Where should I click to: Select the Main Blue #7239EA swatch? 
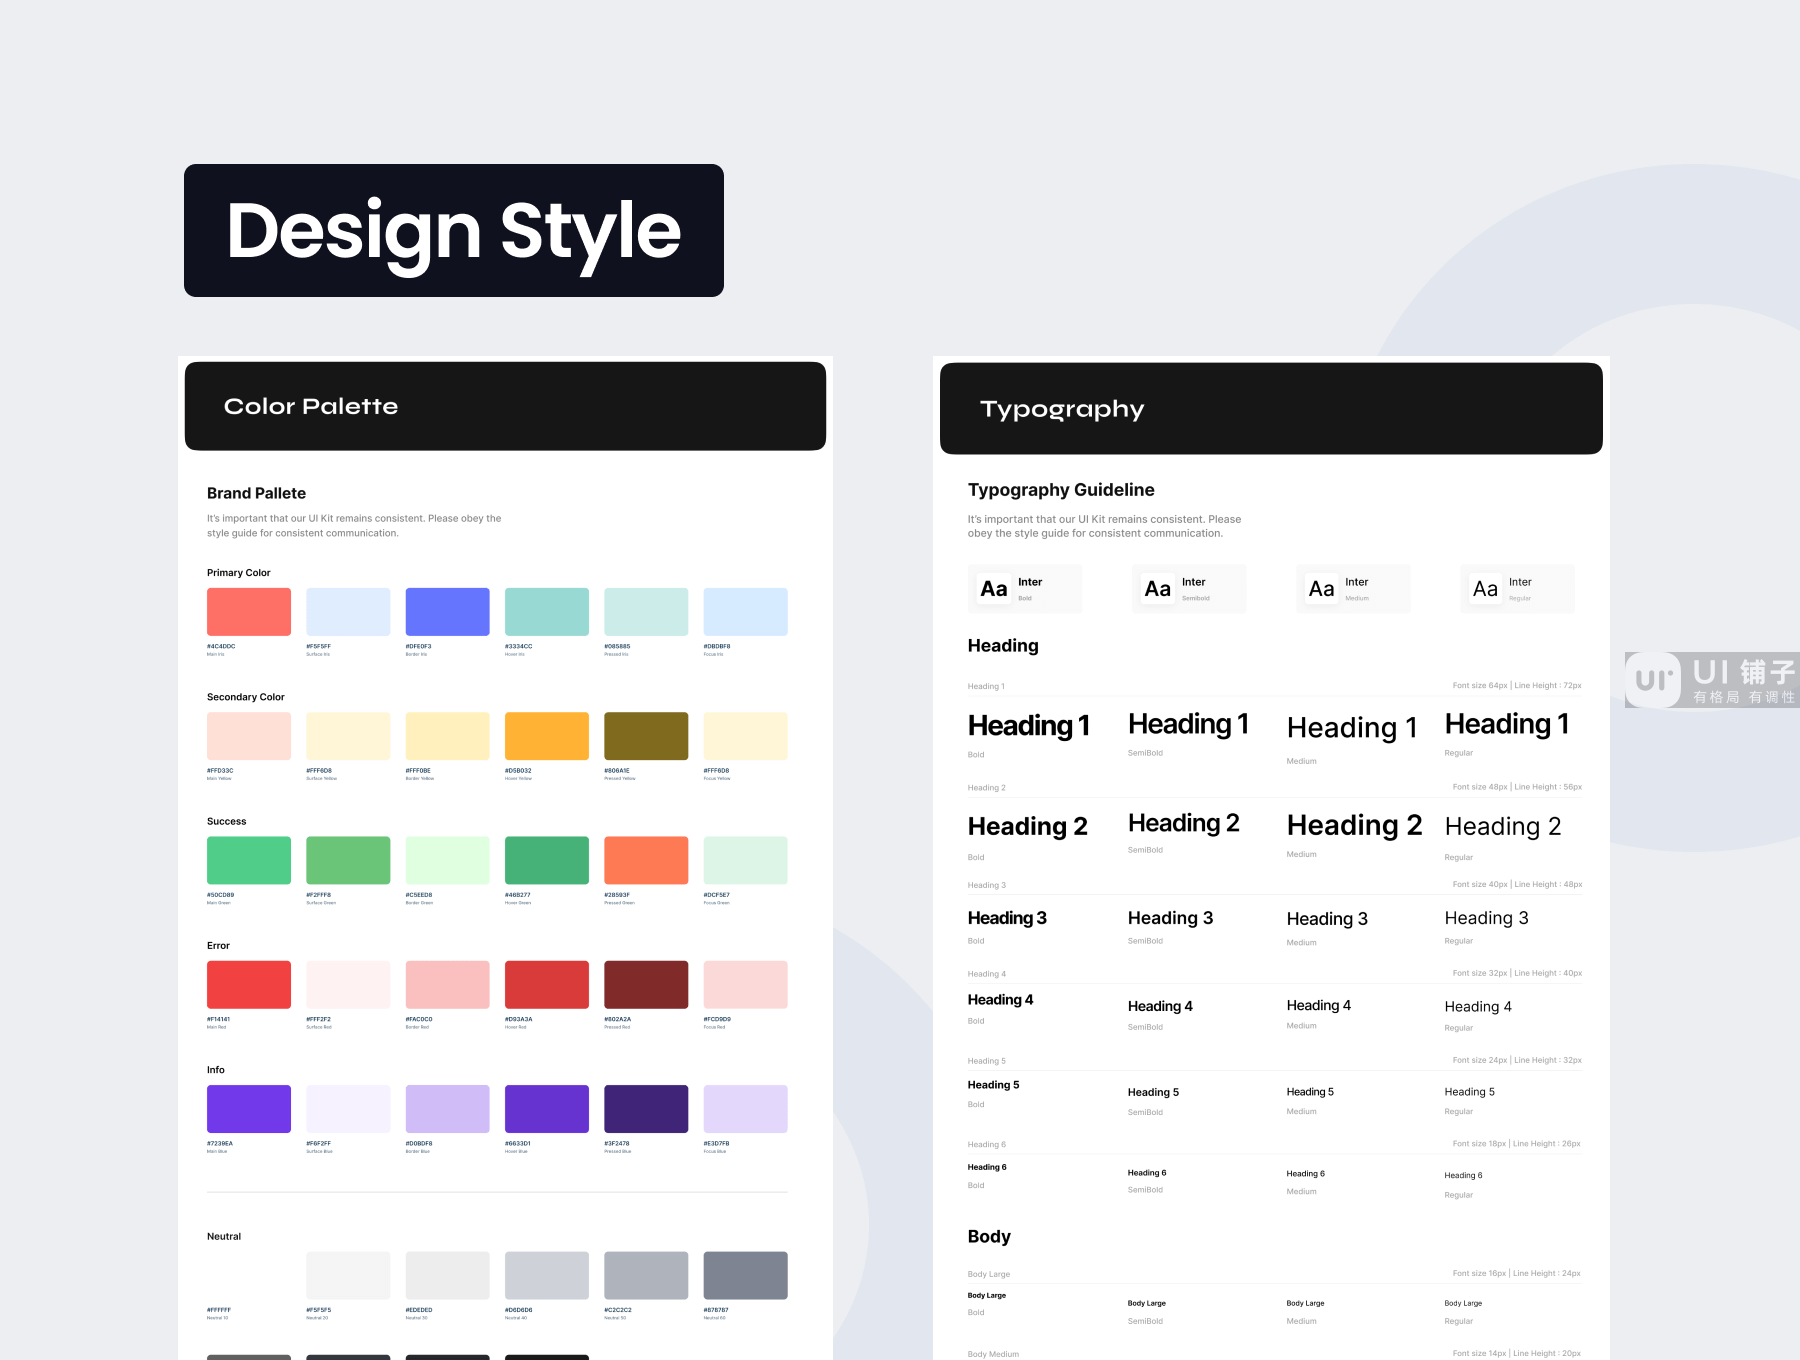click(x=249, y=1109)
